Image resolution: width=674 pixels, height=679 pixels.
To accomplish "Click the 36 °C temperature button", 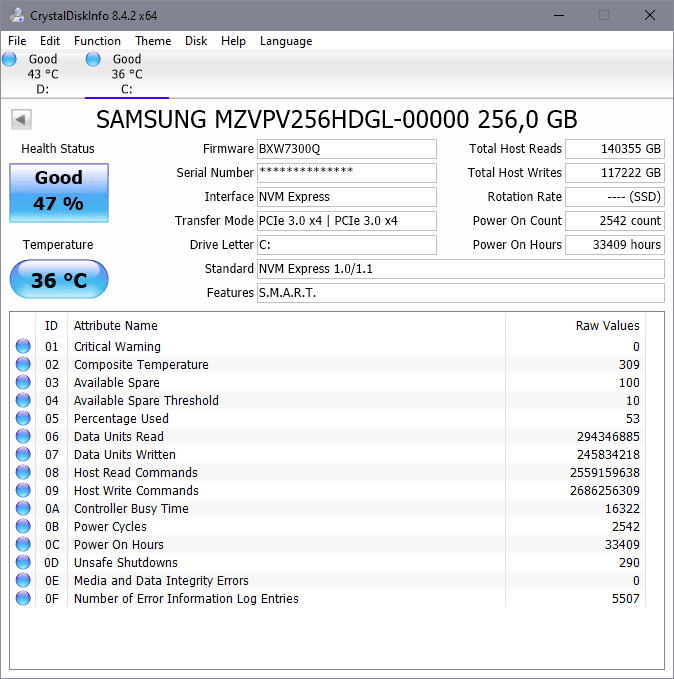I will click(59, 279).
